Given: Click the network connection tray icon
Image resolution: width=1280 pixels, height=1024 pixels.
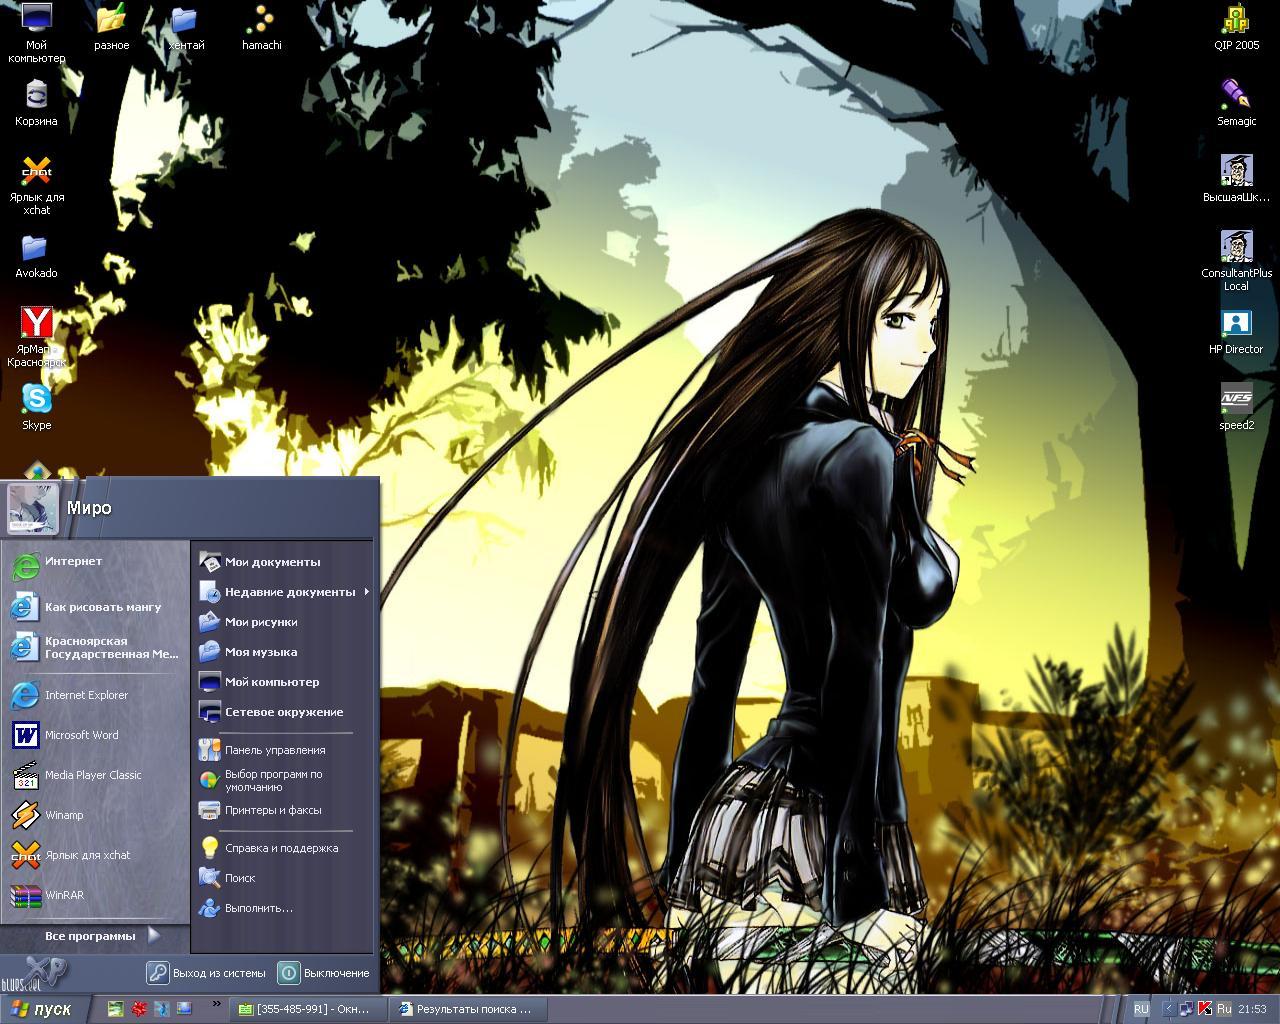Looking at the screenshot, I should click(1186, 1009).
